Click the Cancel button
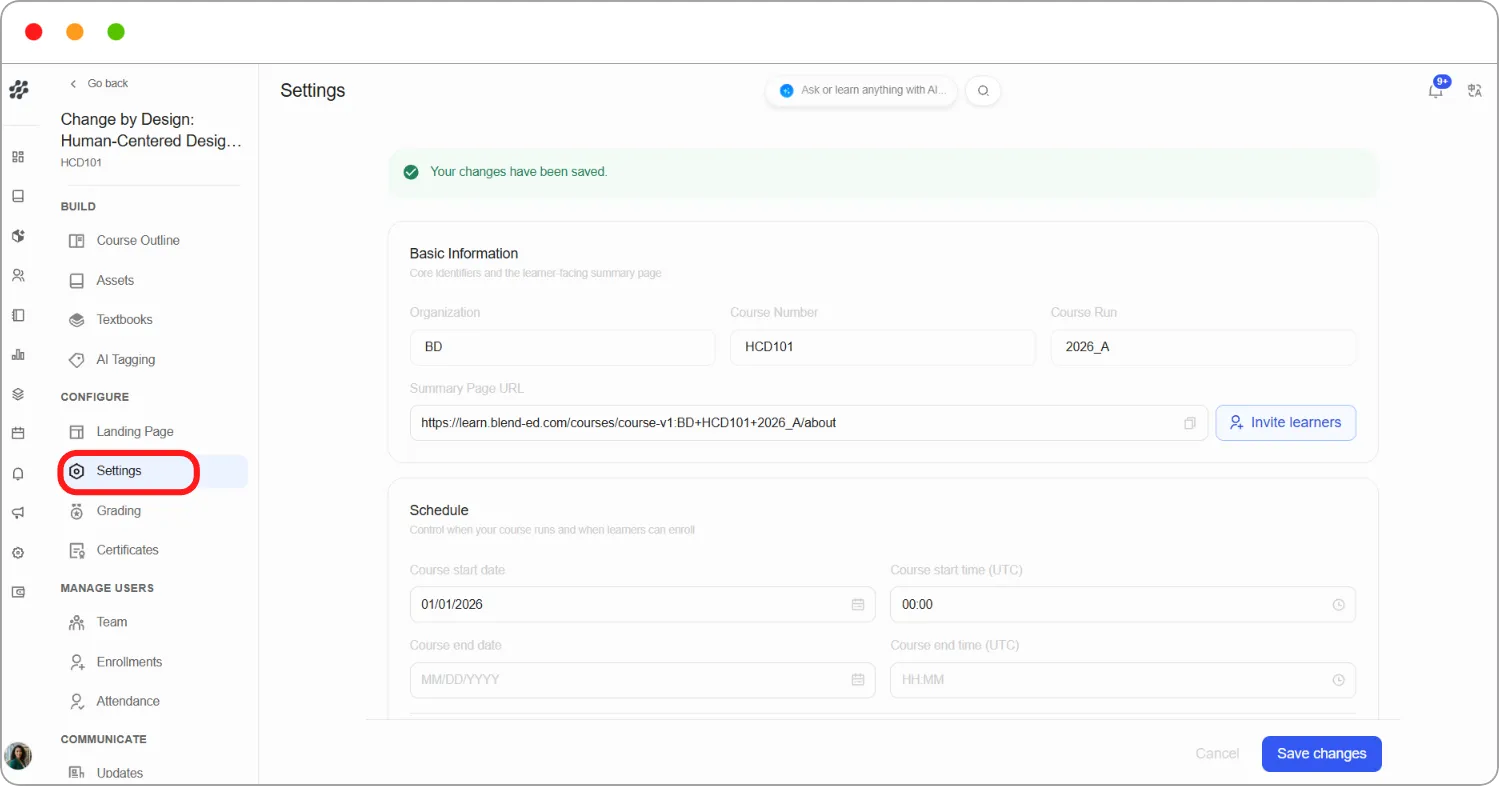Viewport: 1499px width, 786px height. (x=1217, y=754)
